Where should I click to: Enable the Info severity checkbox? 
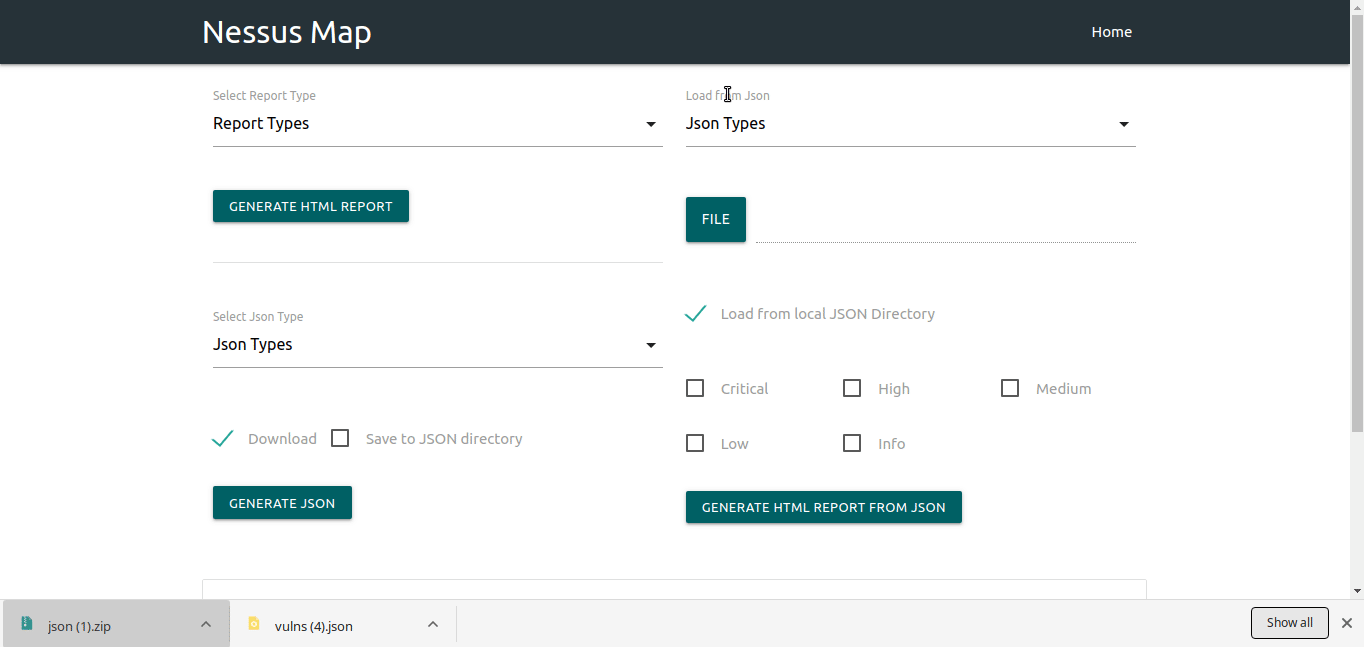[x=852, y=443]
